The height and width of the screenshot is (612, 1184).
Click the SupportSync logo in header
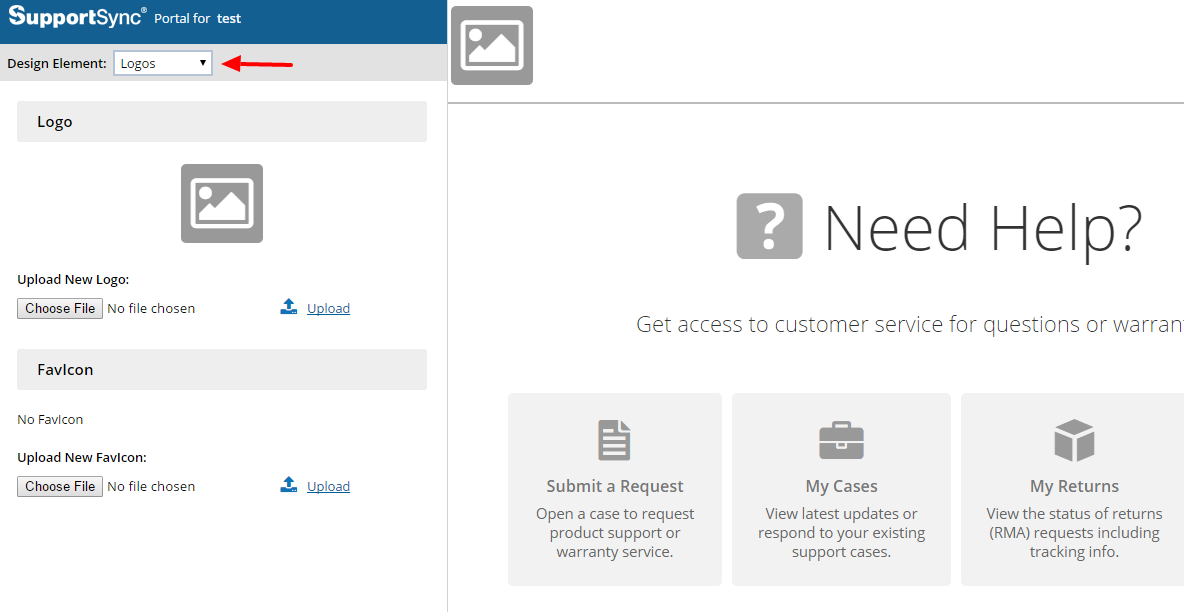(x=77, y=17)
